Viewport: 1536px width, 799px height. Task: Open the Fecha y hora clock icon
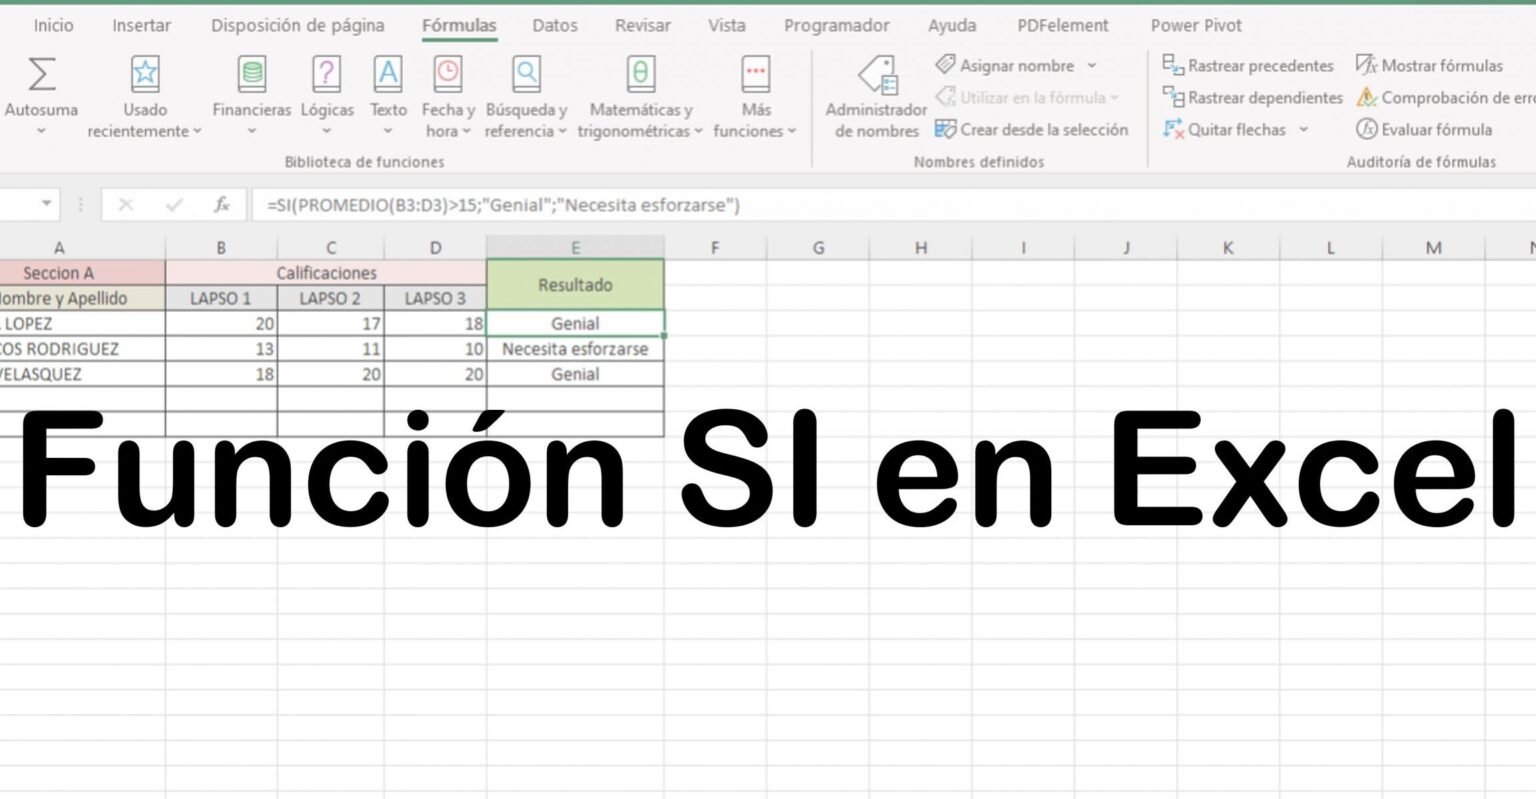click(x=448, y=73)
